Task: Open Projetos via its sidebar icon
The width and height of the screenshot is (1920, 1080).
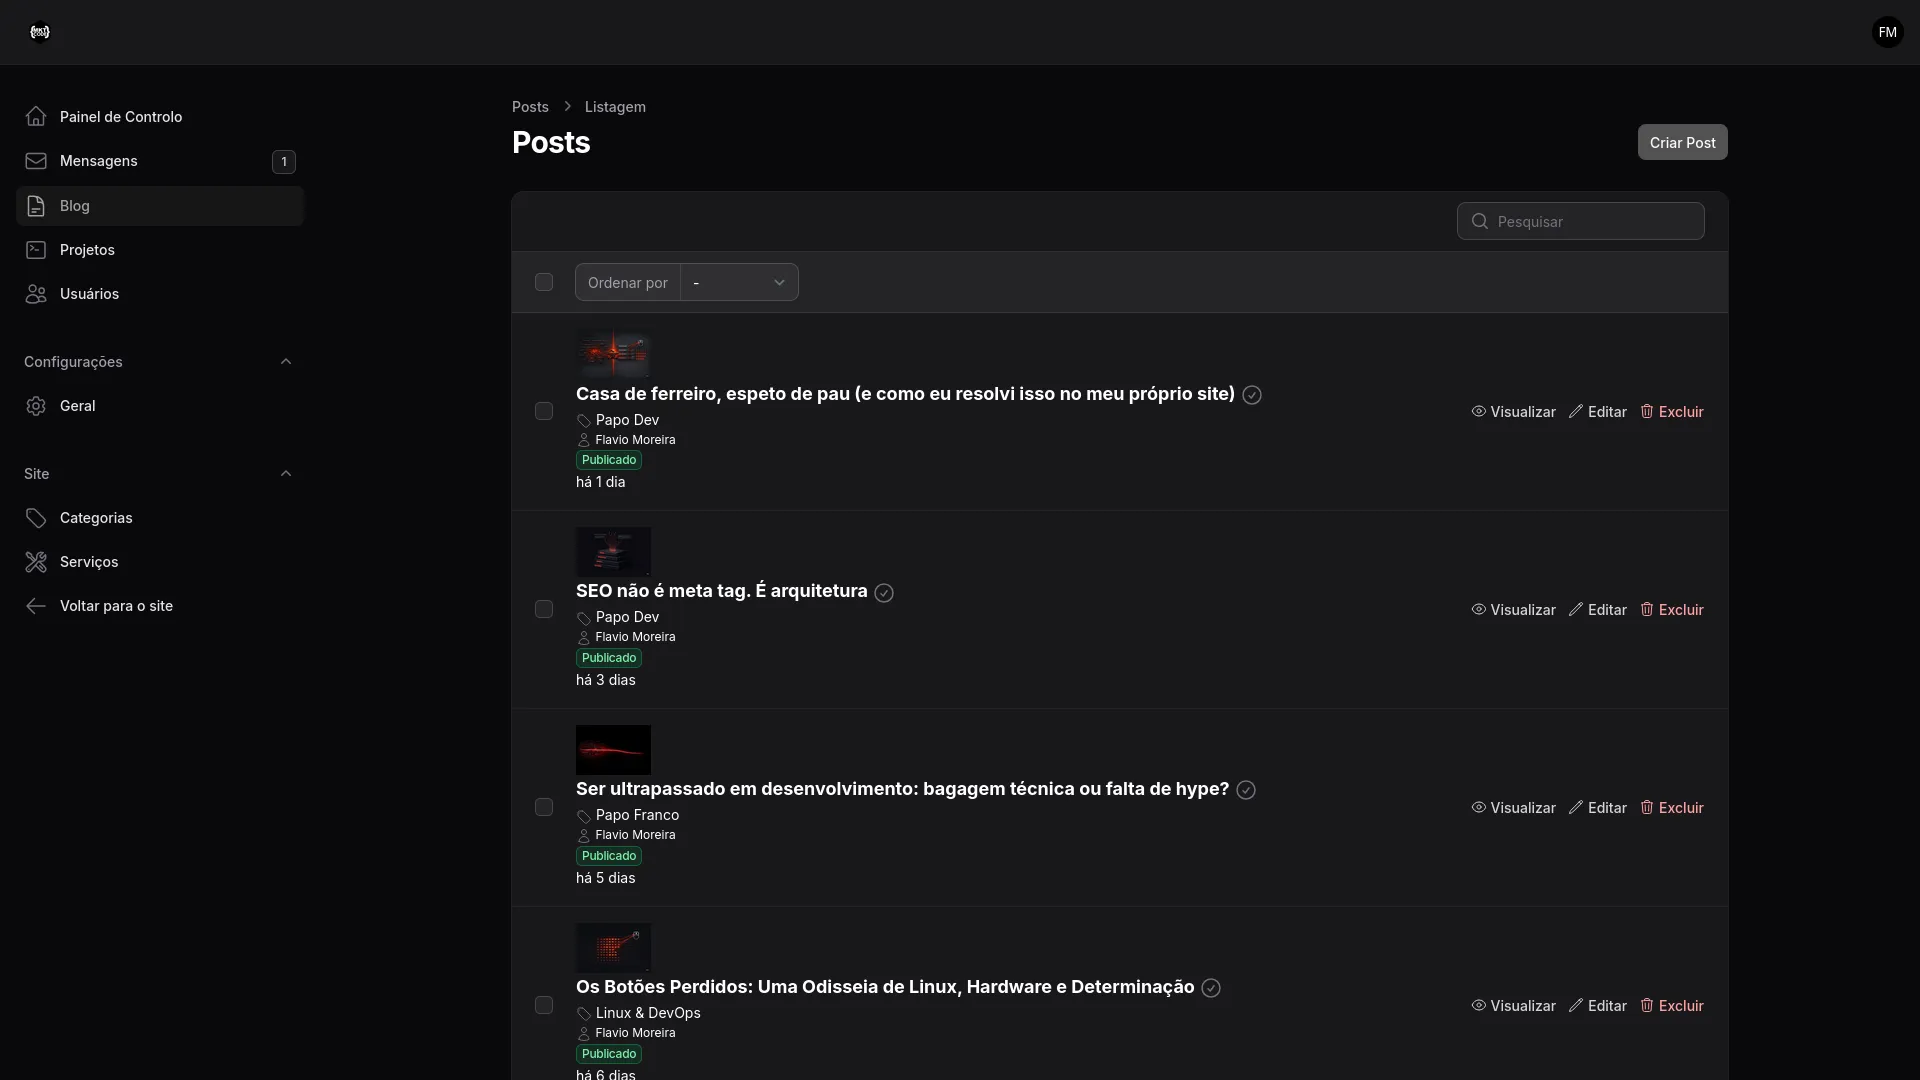Action: [x=35, y=249]
